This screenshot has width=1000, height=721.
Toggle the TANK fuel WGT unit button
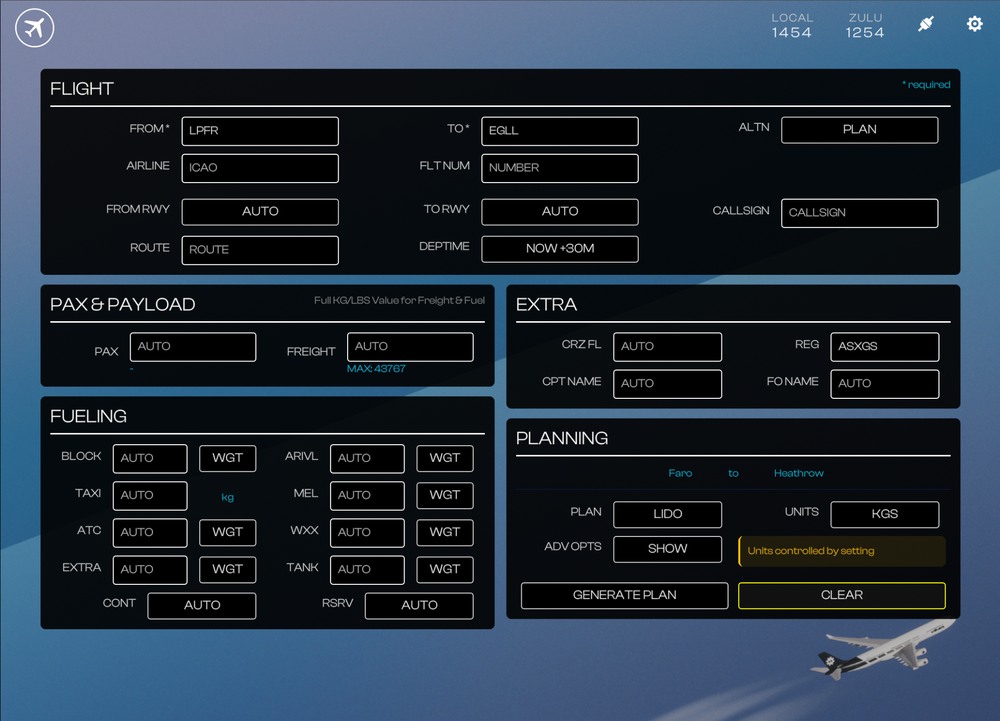click(445, 569)
